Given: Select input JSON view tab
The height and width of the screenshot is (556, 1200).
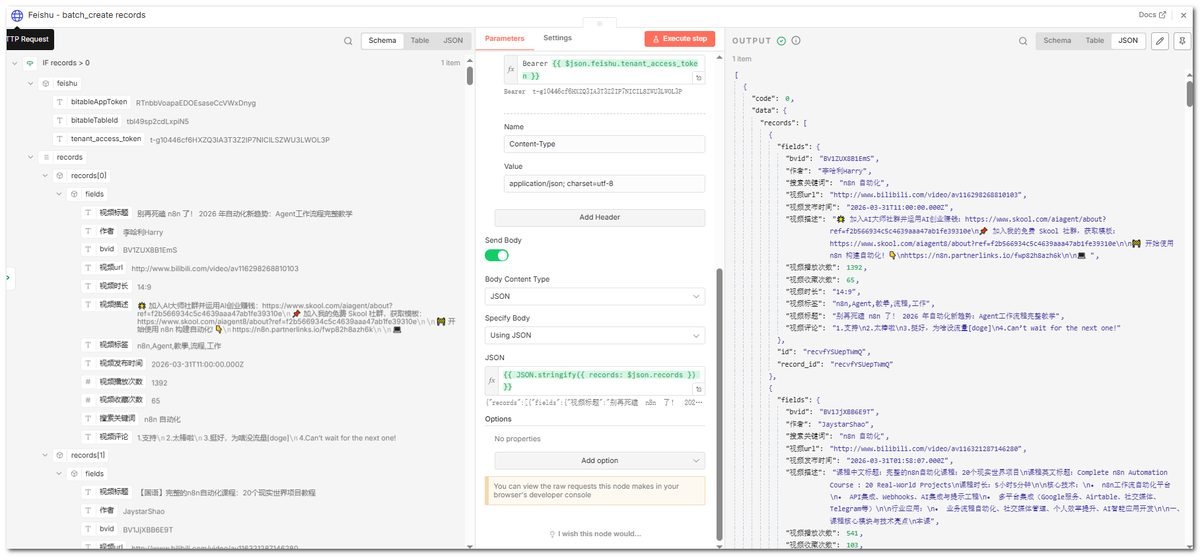Looking at the screenshot, I should [453, 41].
